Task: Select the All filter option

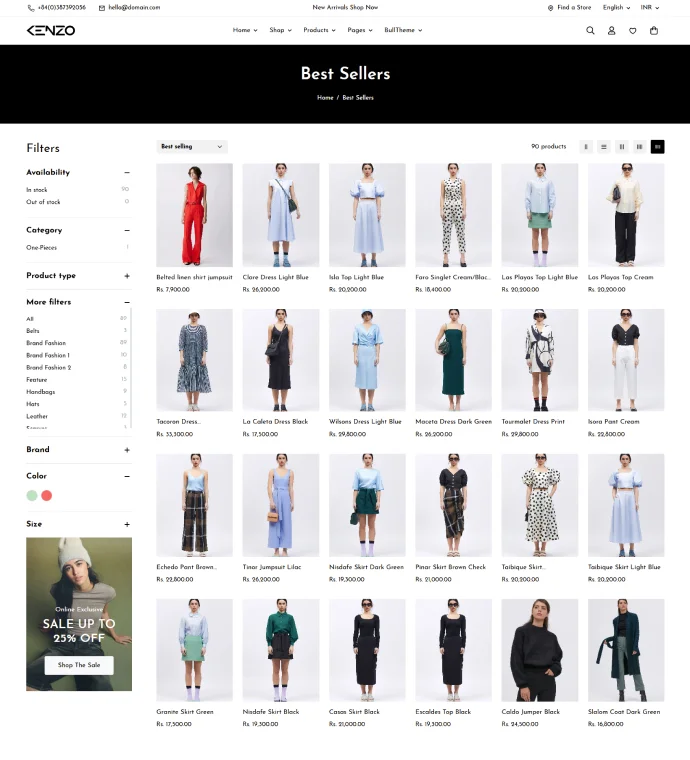Action: [30, 318]
